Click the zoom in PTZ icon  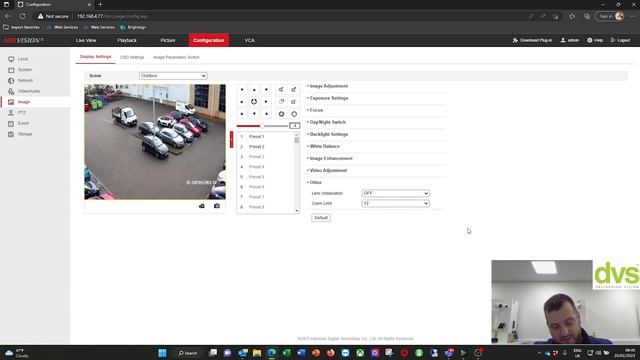294,89
